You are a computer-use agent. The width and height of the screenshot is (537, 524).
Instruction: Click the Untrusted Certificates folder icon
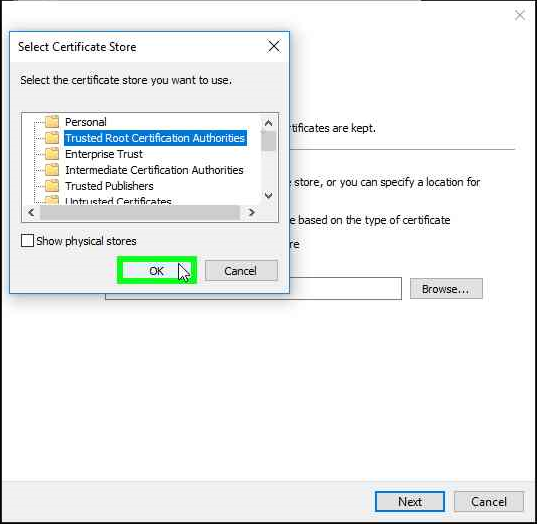[52, 200]
